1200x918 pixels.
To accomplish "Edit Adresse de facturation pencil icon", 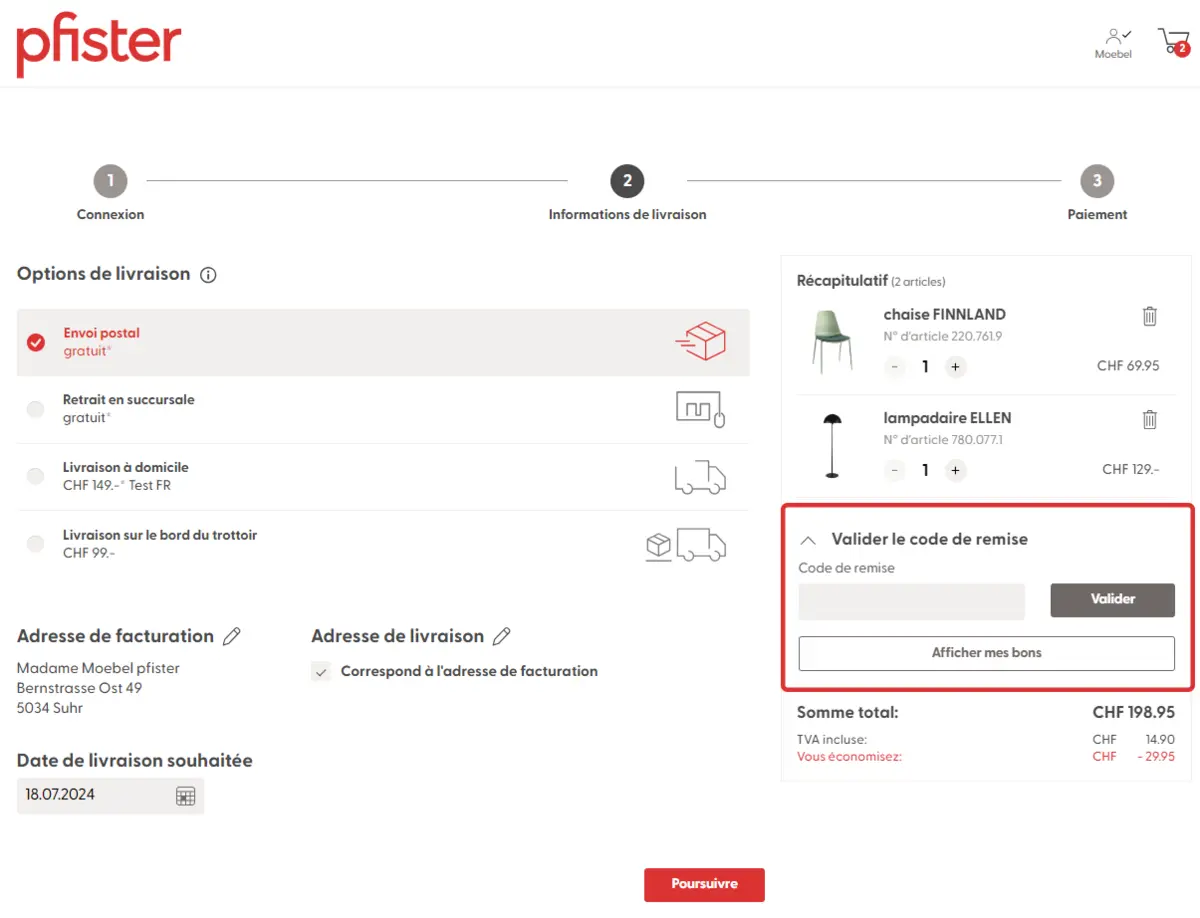I will coord(231,636).
